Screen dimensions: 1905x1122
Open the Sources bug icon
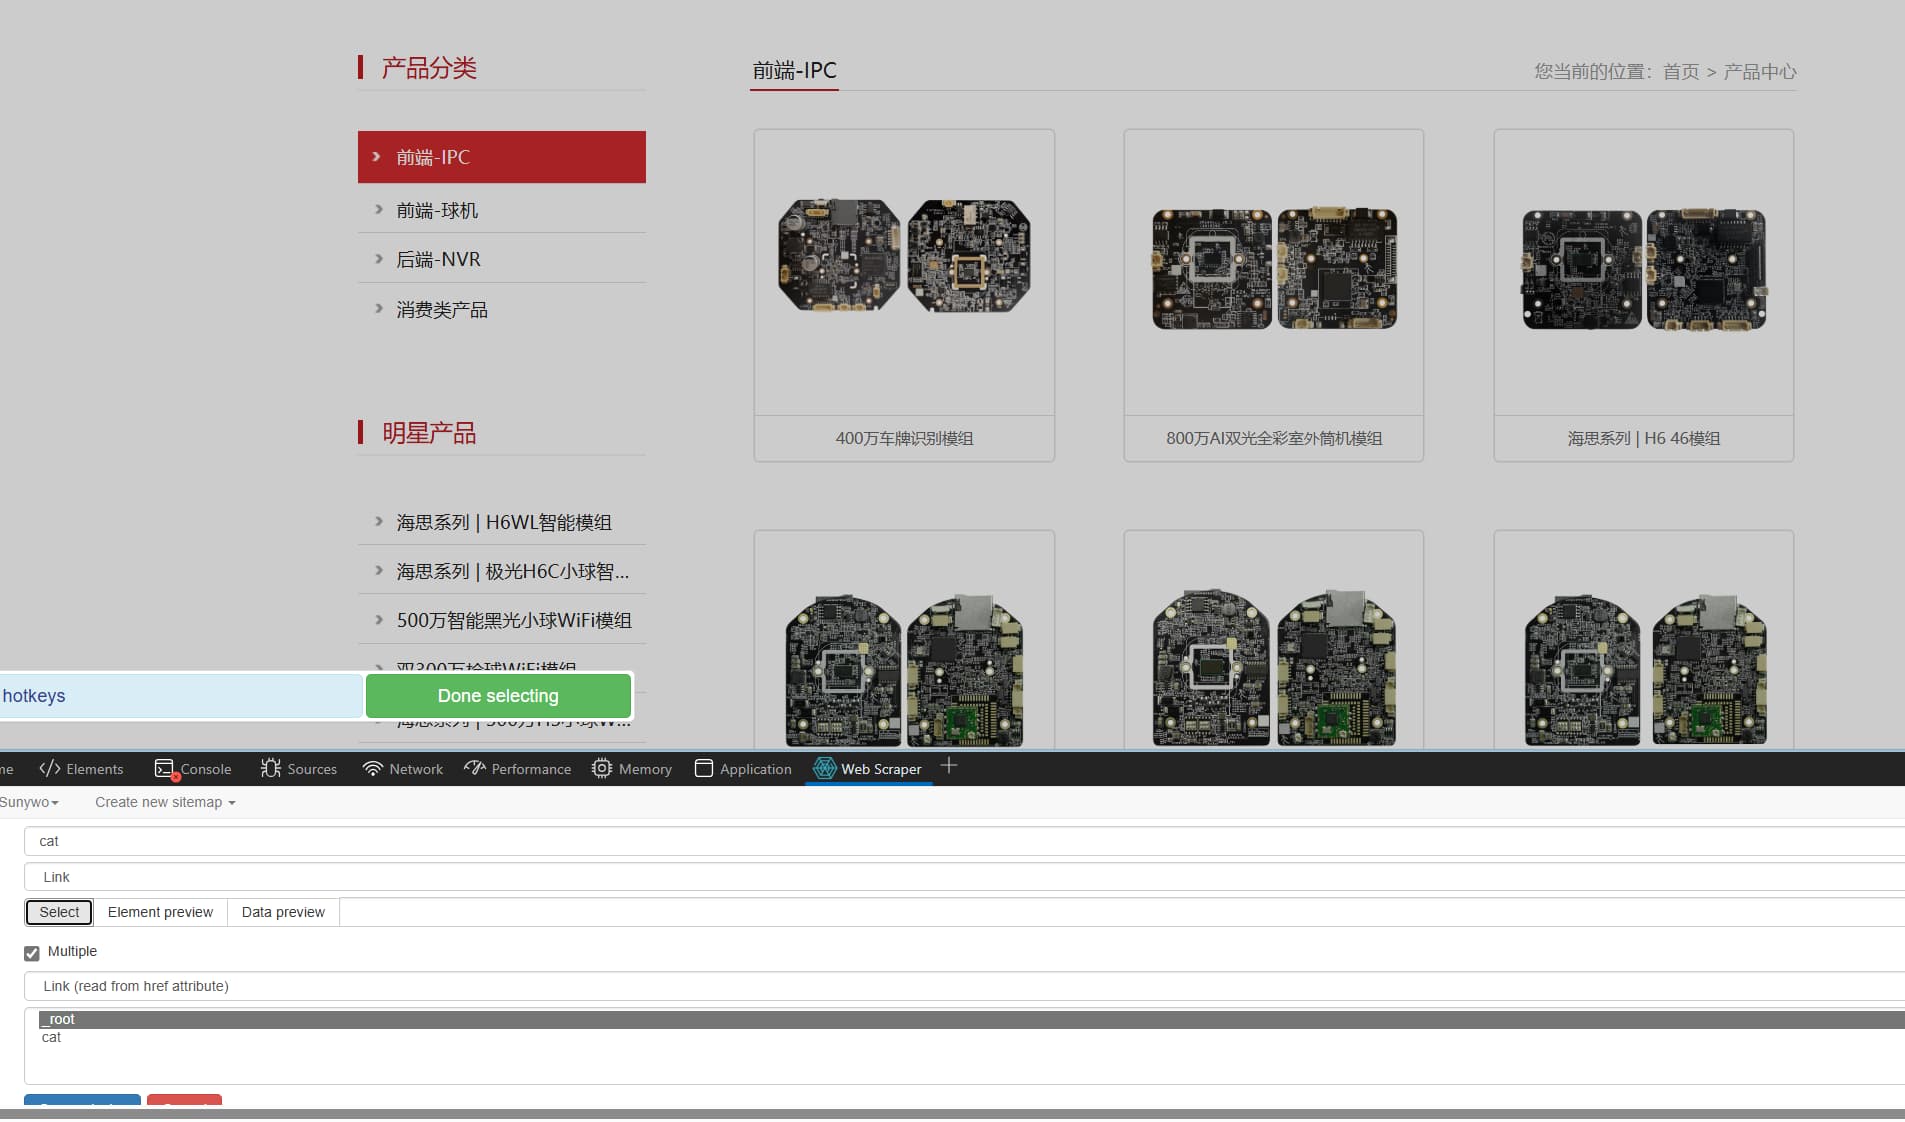click(x=270, y=768)
